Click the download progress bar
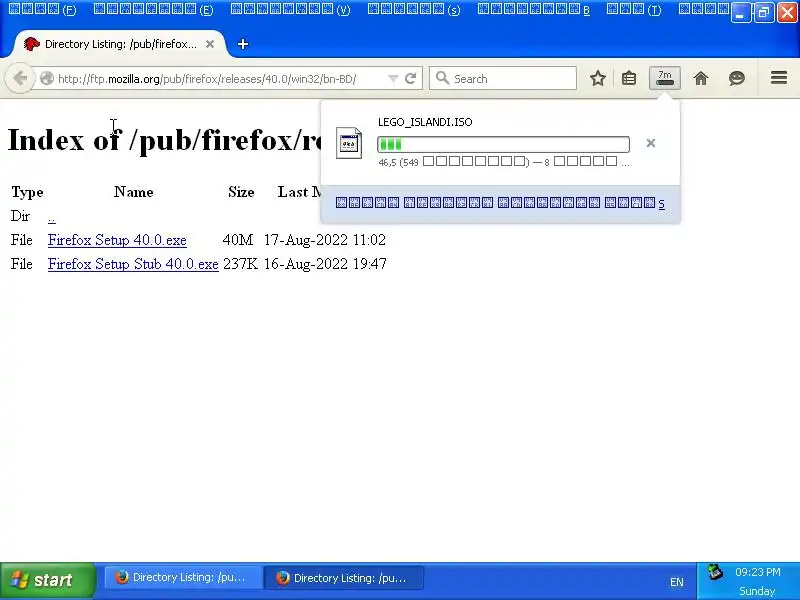This screenshot has width=800, height=600. pyautogui.click(x=503, y=144)
